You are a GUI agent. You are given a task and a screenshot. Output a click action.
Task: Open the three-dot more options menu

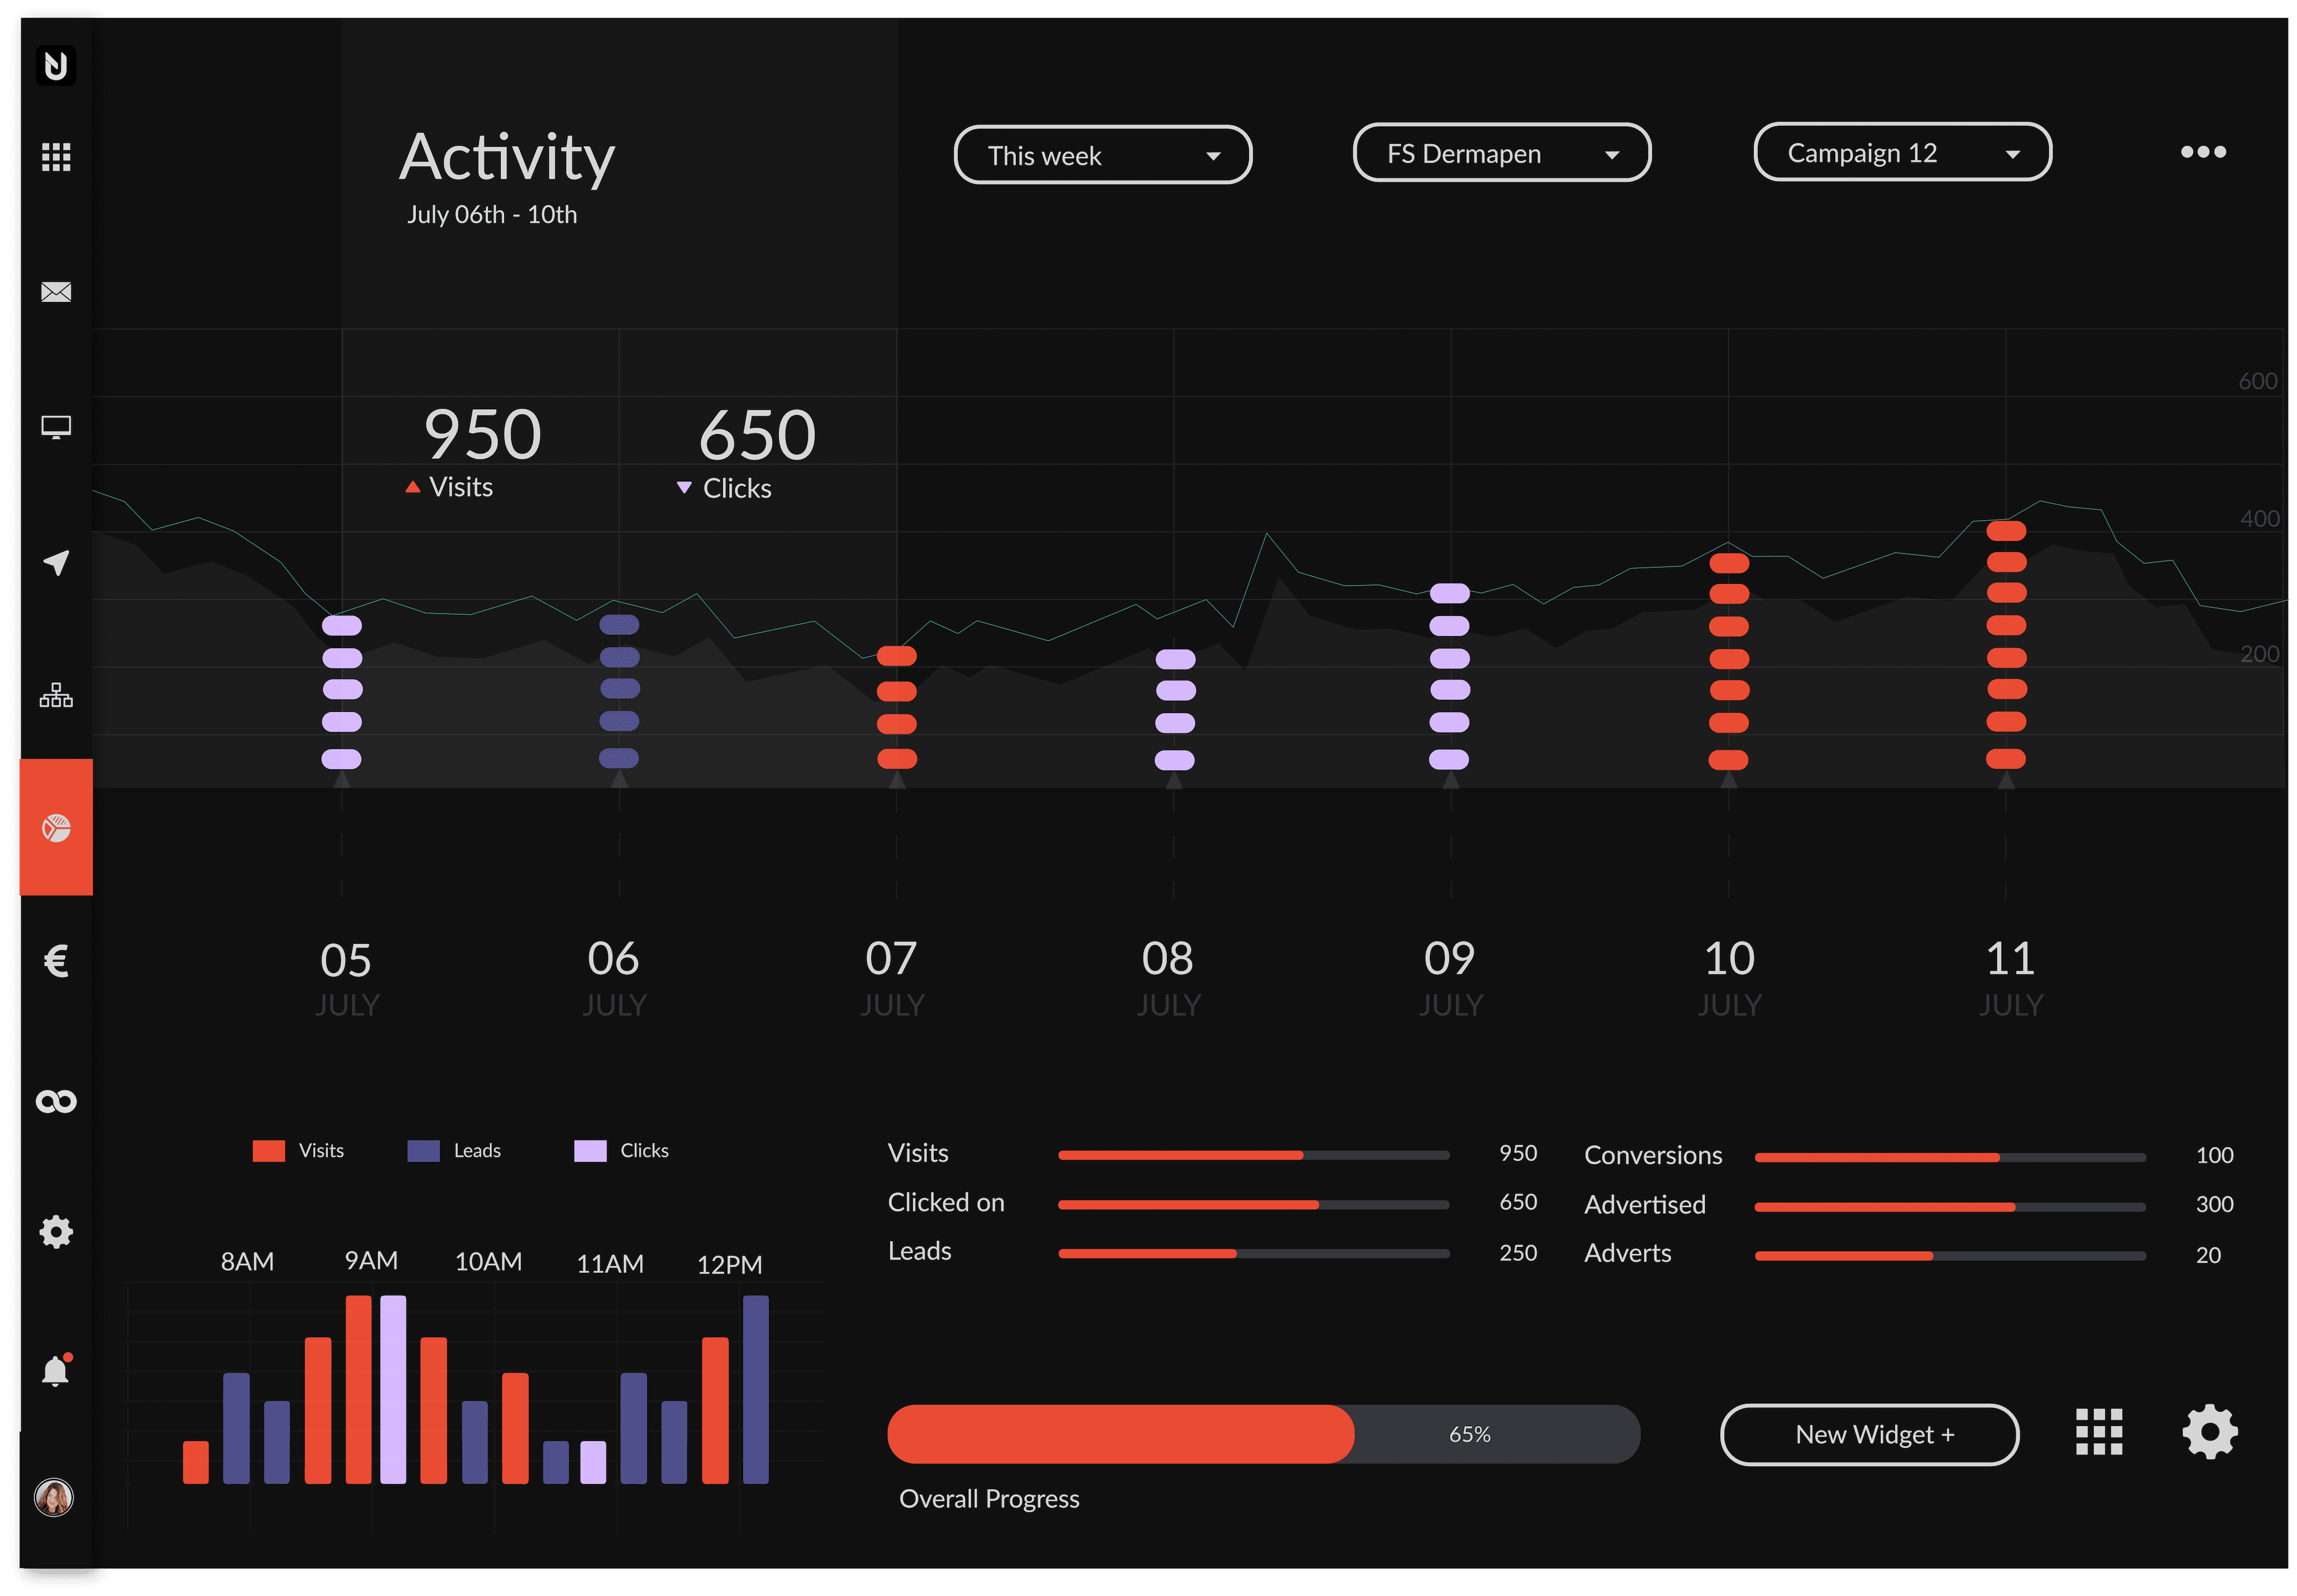[2203, 152]
